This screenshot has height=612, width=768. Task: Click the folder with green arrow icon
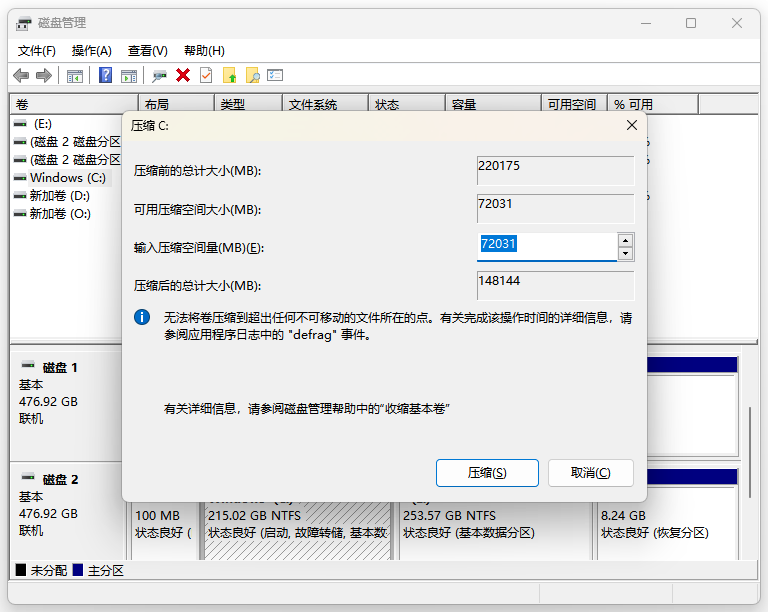pos(230,75)
